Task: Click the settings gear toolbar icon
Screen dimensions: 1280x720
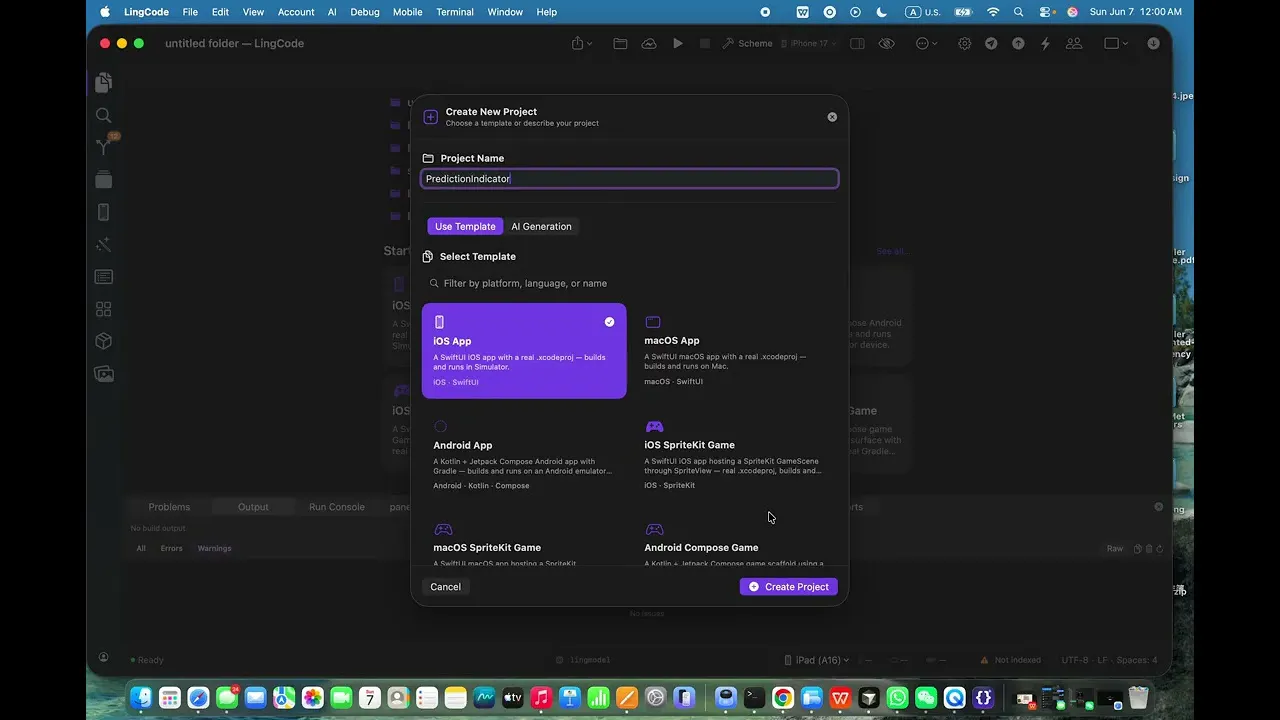Action: [964, 43]
